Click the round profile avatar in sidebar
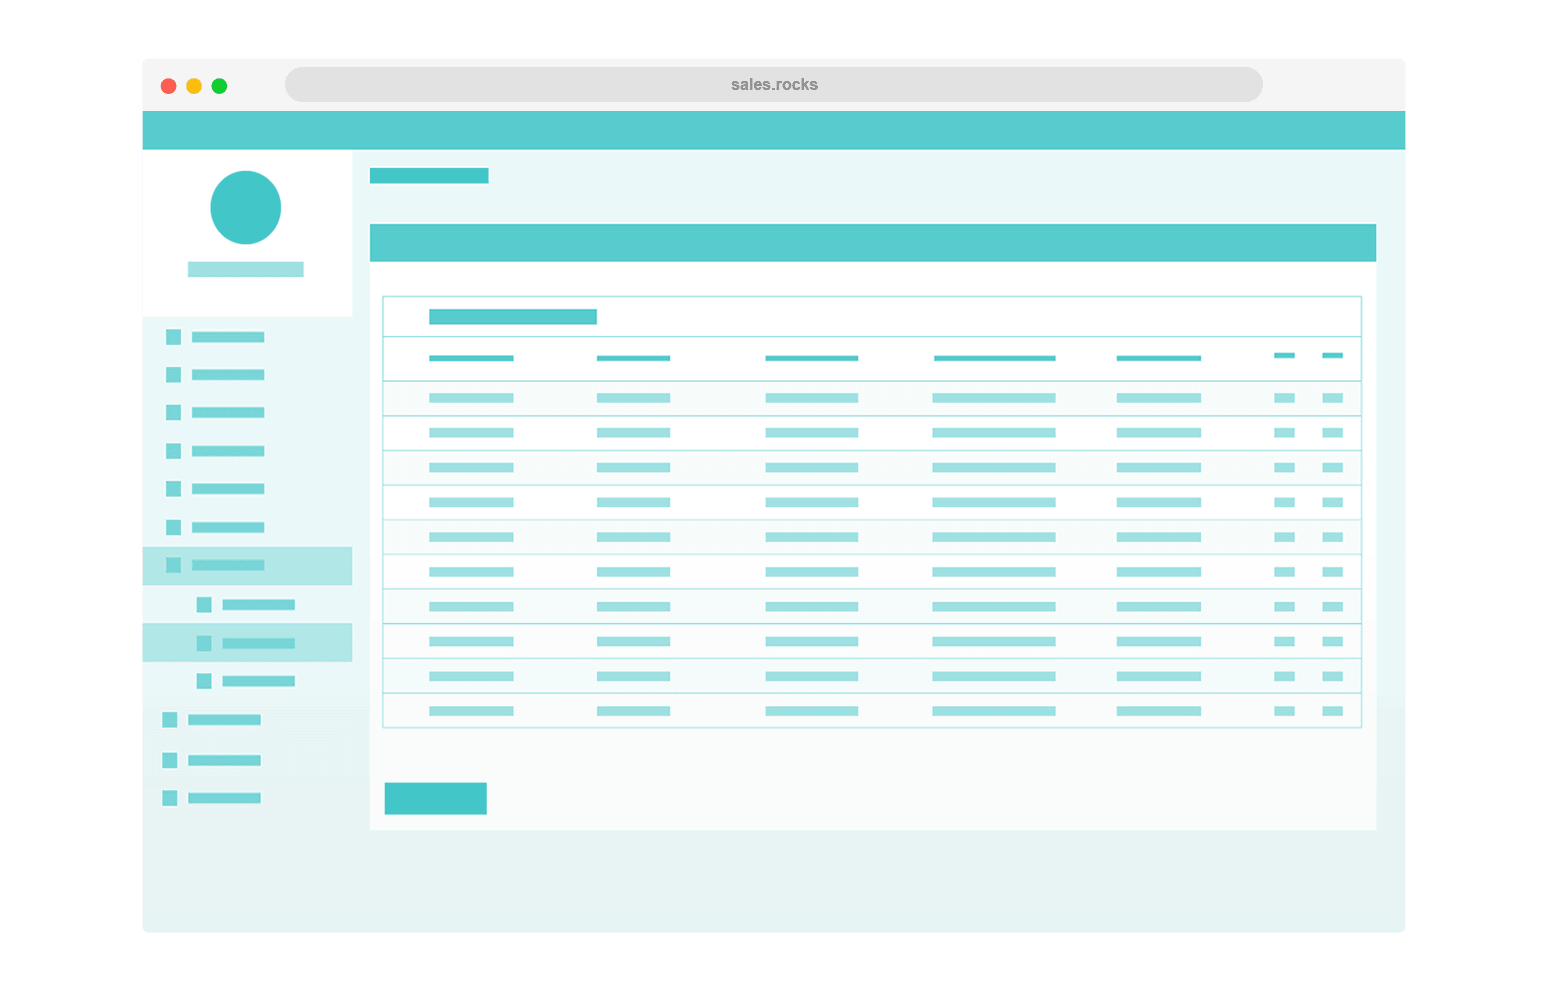The image size is (1550, 1000). tap(245, 207)
